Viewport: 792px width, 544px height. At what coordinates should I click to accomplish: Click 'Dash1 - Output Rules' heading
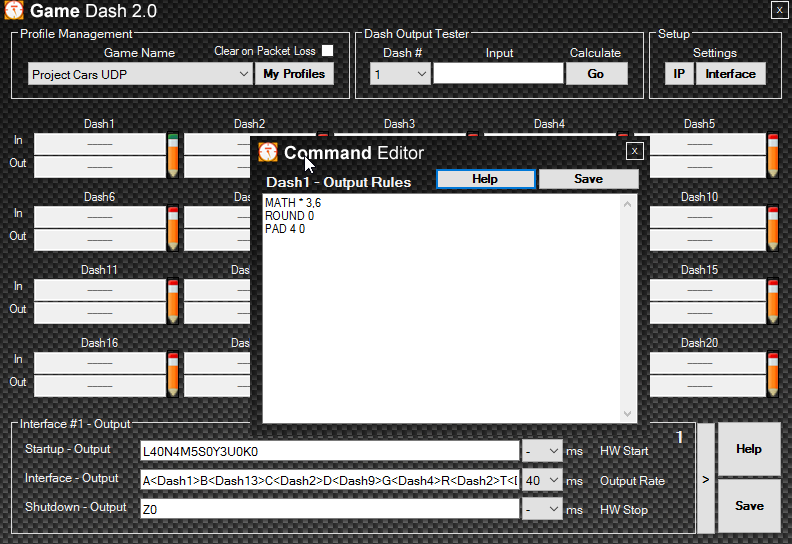click(338, 182)
